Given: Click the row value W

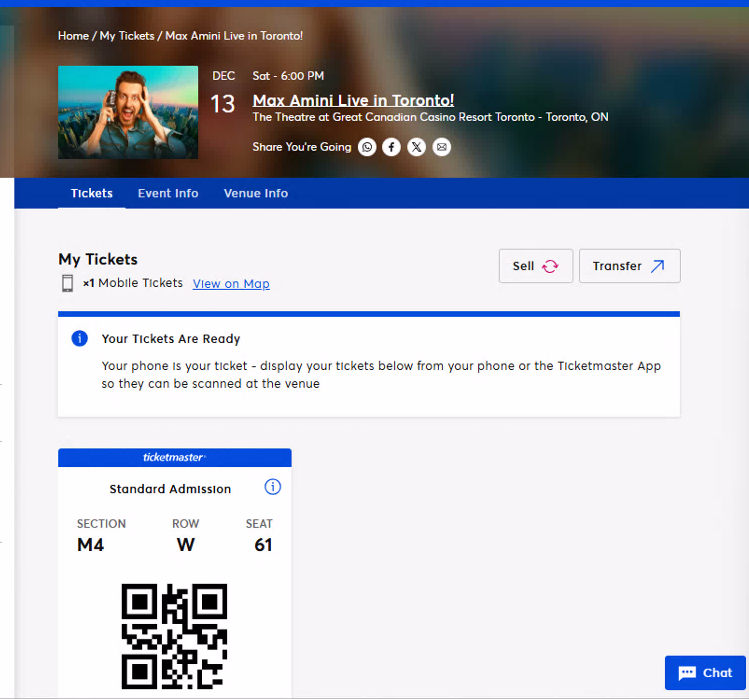Looking at the screenshot, I should point(186,545).
